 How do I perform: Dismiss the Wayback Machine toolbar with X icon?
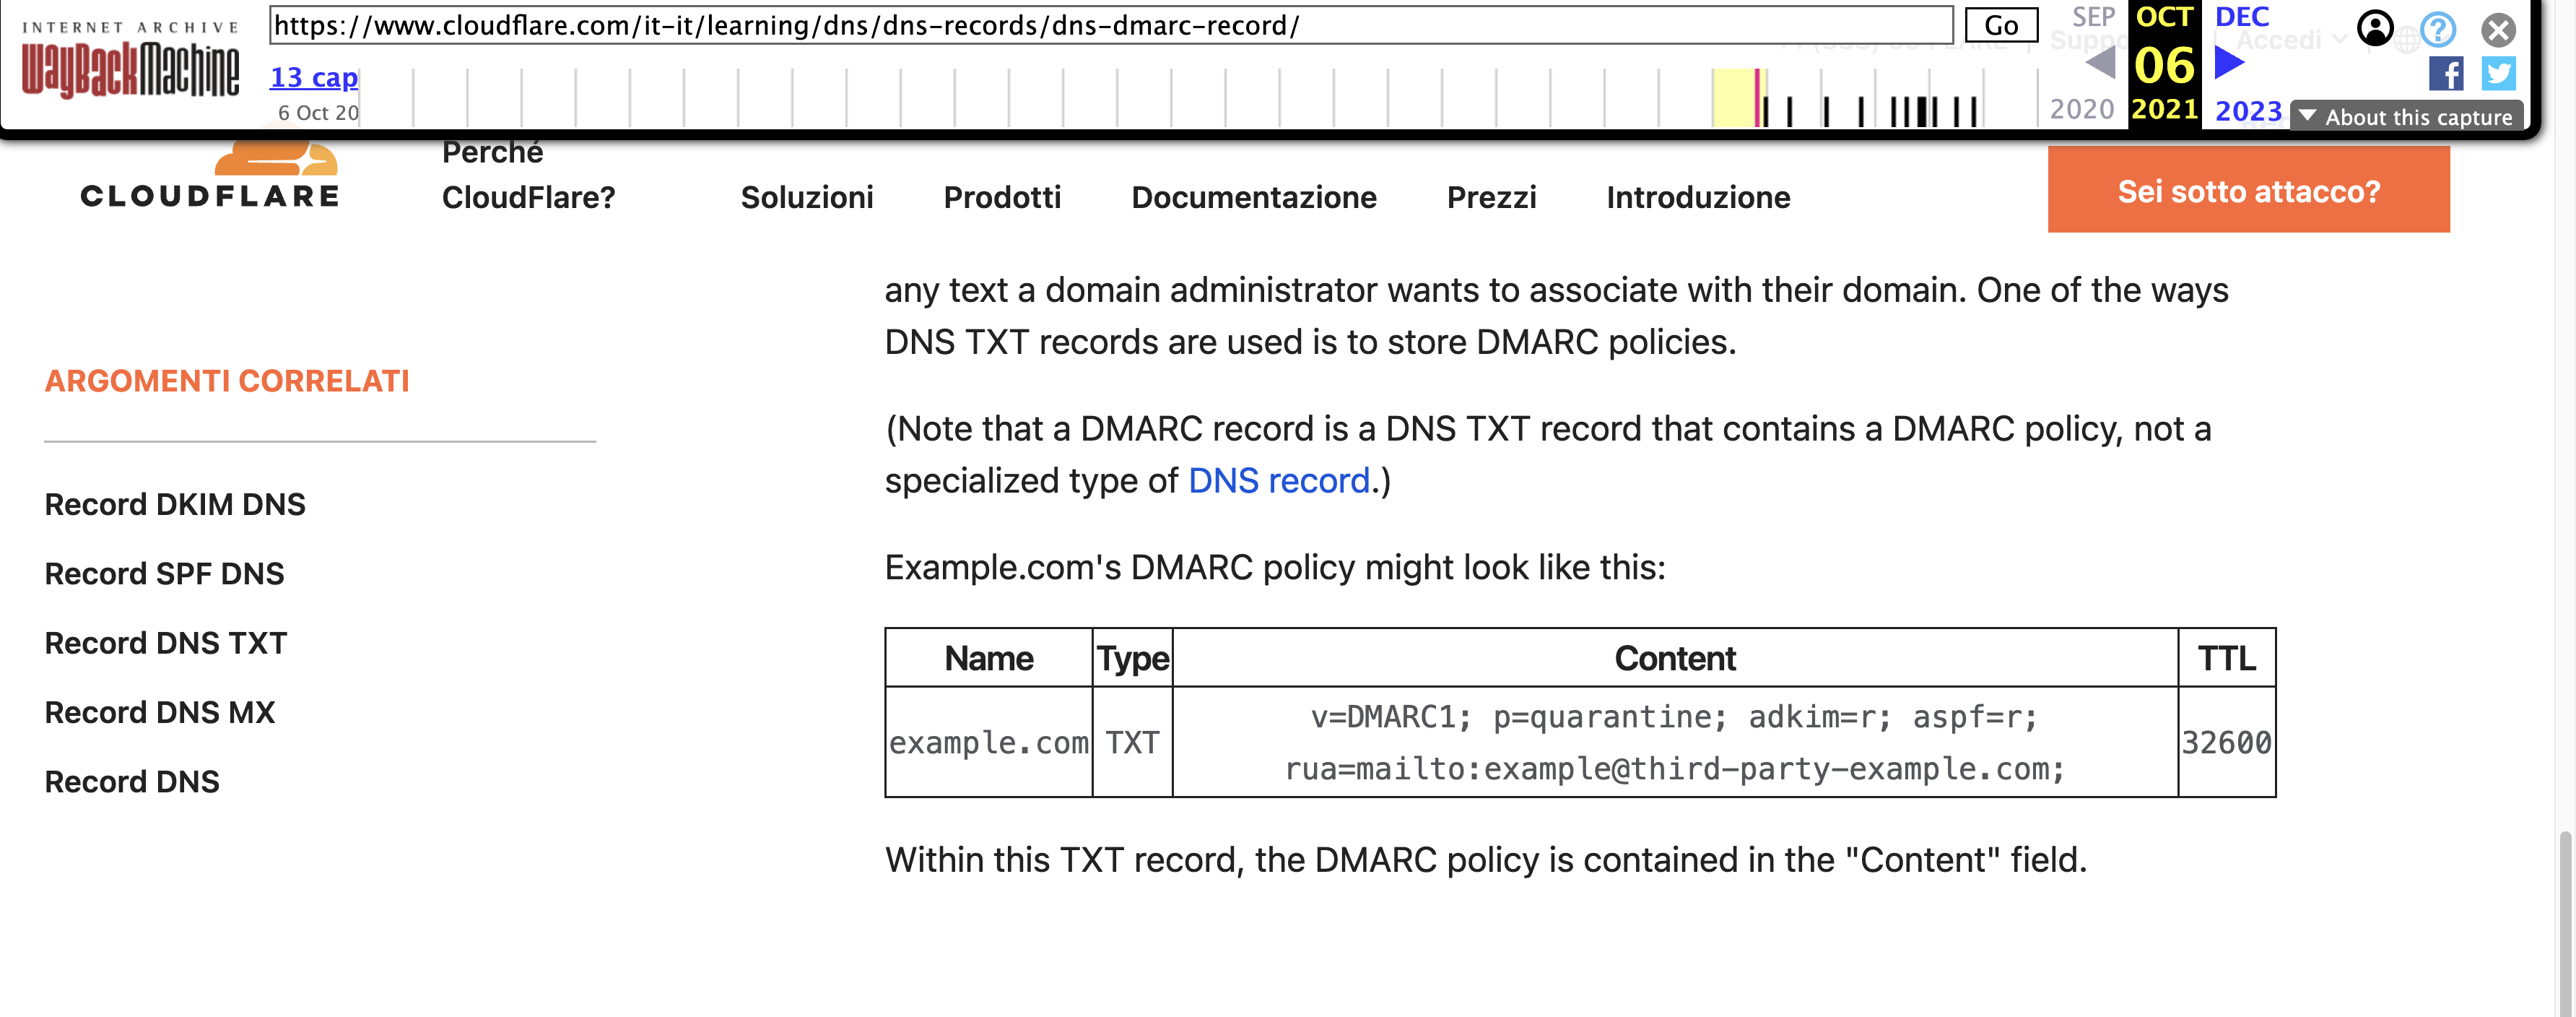click(x=2499, y=31)
